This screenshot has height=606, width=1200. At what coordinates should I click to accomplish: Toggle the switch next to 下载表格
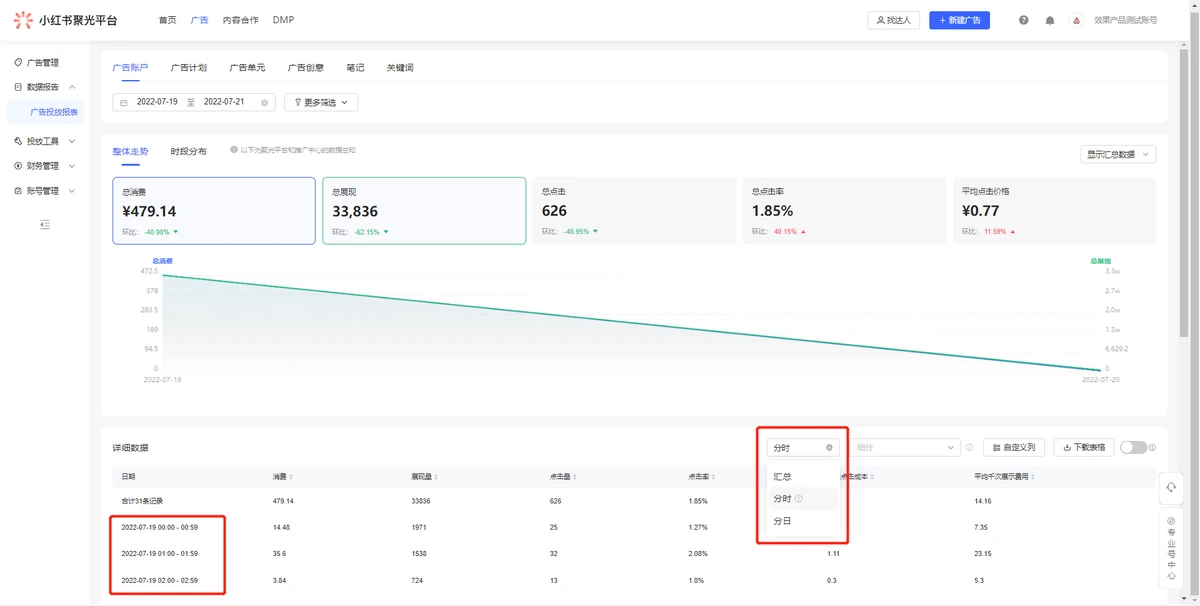1132,448
